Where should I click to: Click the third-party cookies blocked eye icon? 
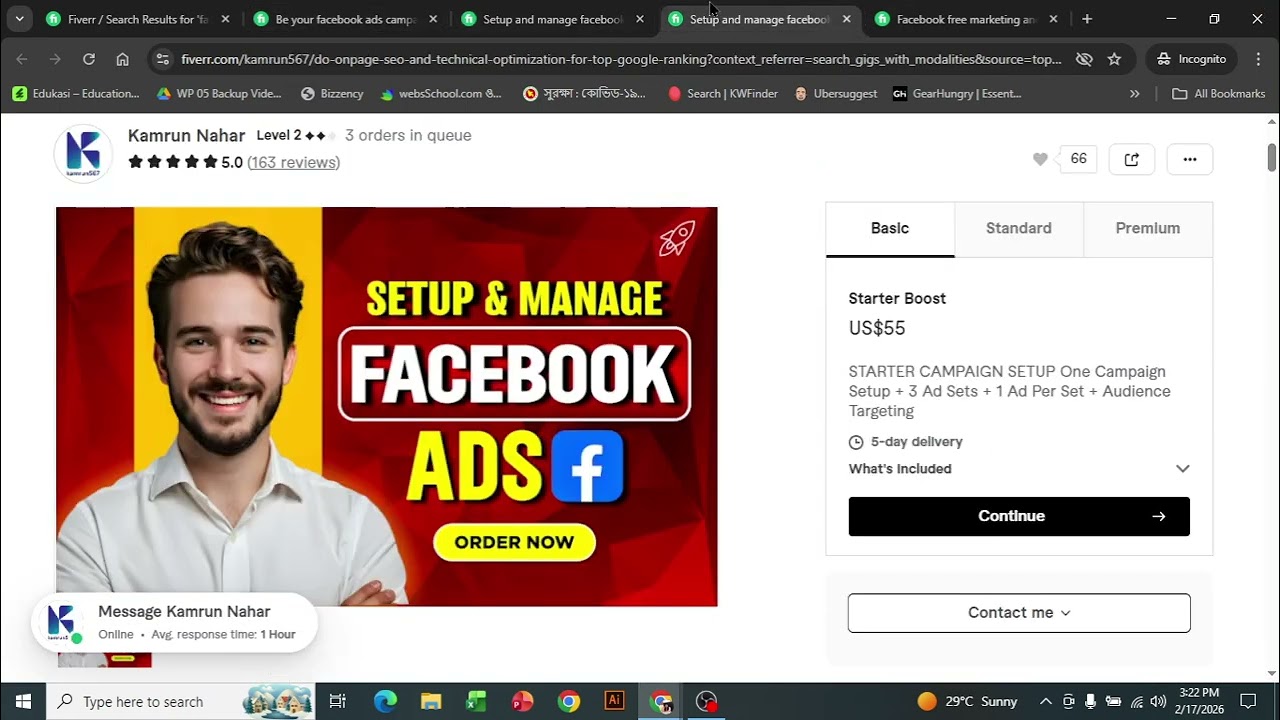point(1084,59)
